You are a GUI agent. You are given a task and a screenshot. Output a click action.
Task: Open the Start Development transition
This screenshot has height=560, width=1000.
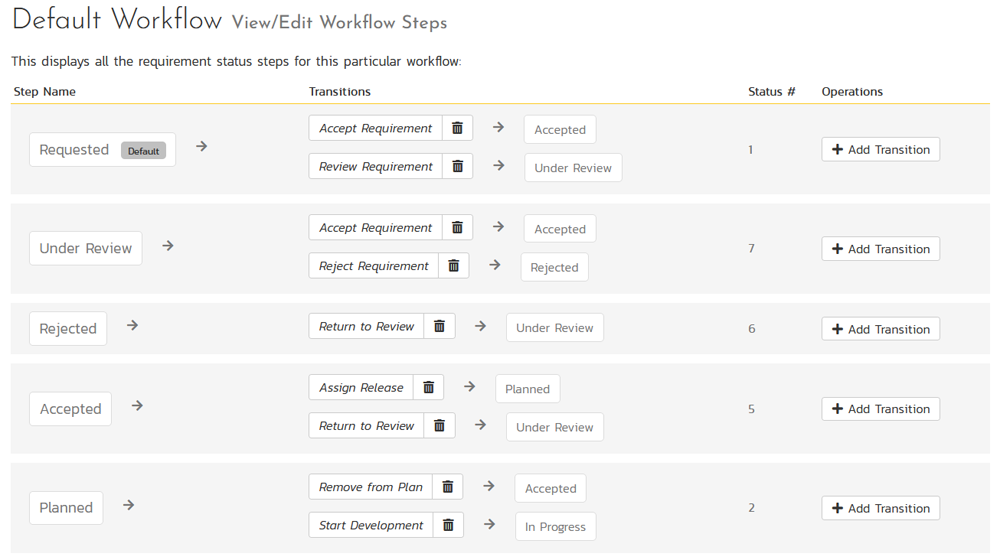coord(371,525)
